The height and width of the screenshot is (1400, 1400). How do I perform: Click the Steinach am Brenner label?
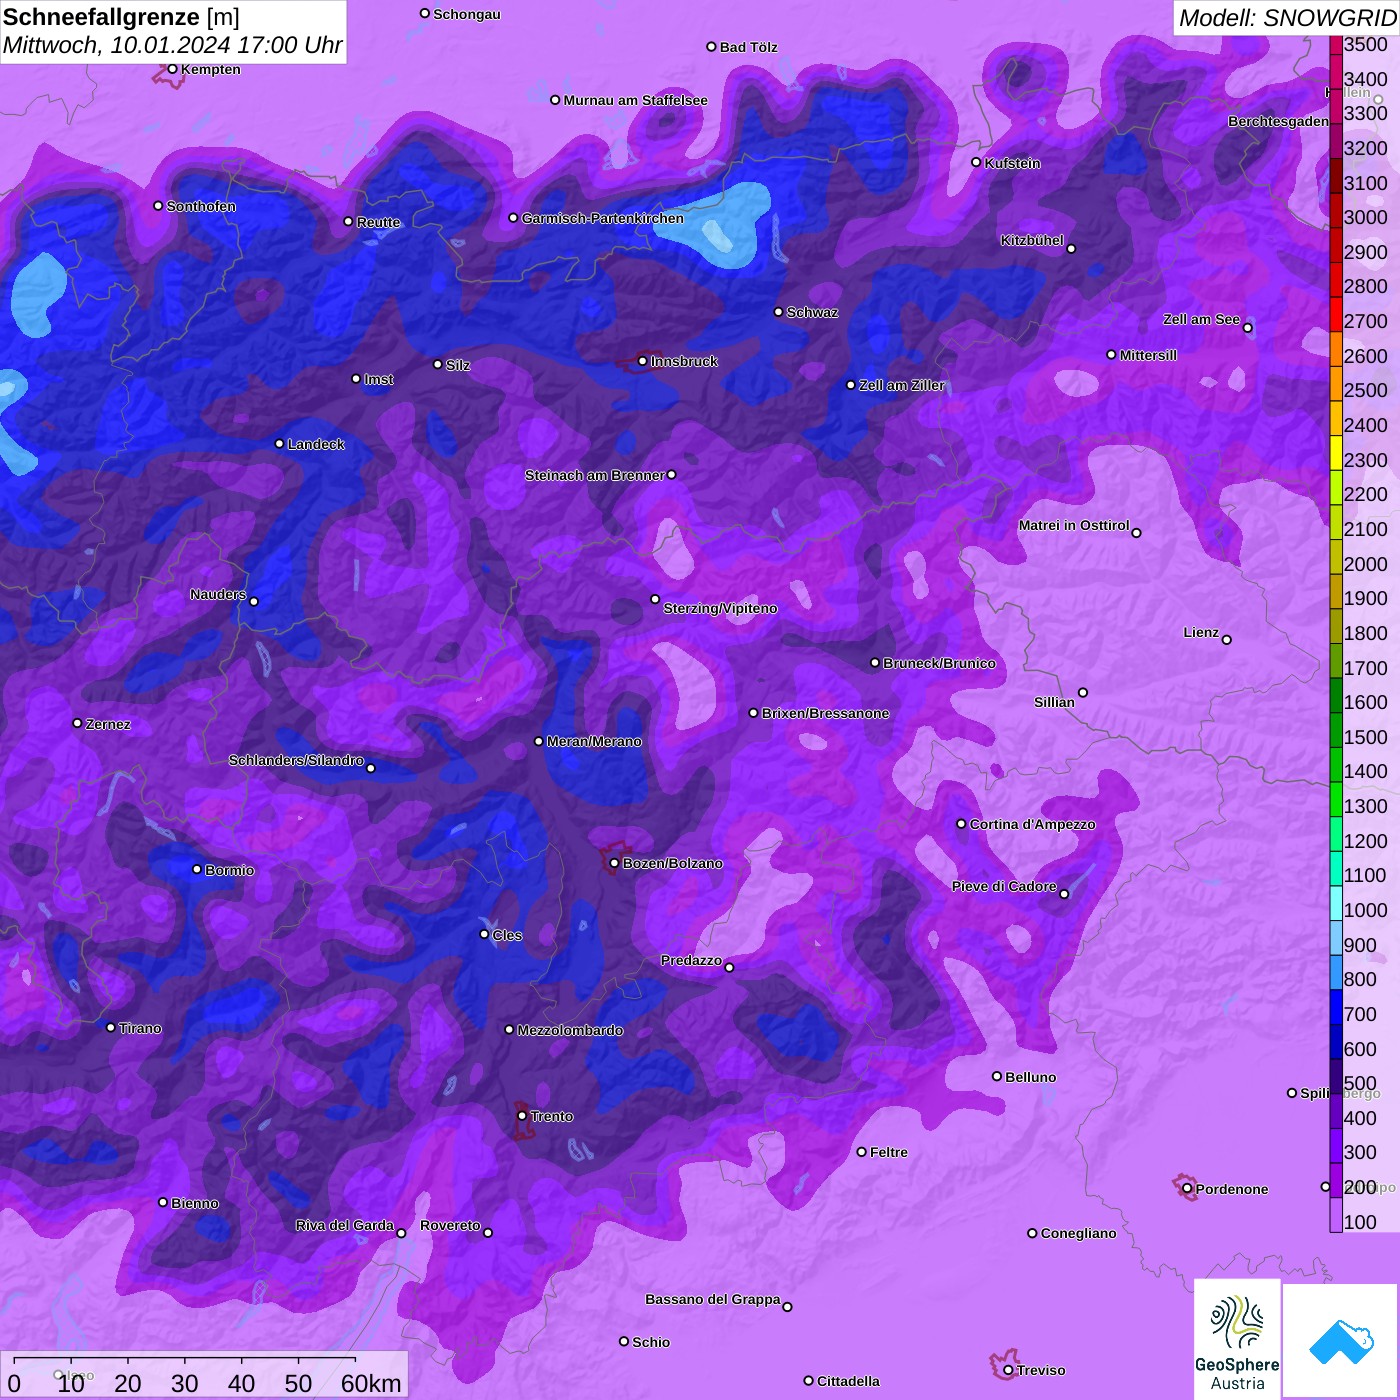[x=595, y=475]
